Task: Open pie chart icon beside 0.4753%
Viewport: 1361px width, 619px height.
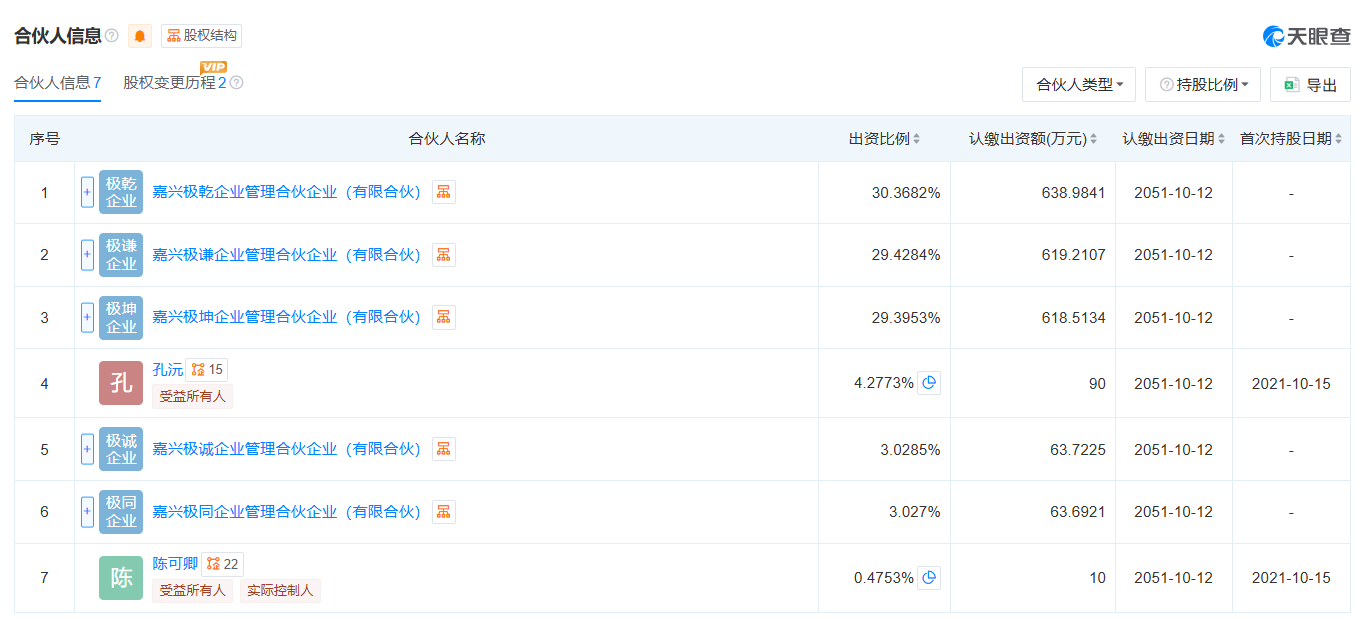Action: [x=929, y=578]
